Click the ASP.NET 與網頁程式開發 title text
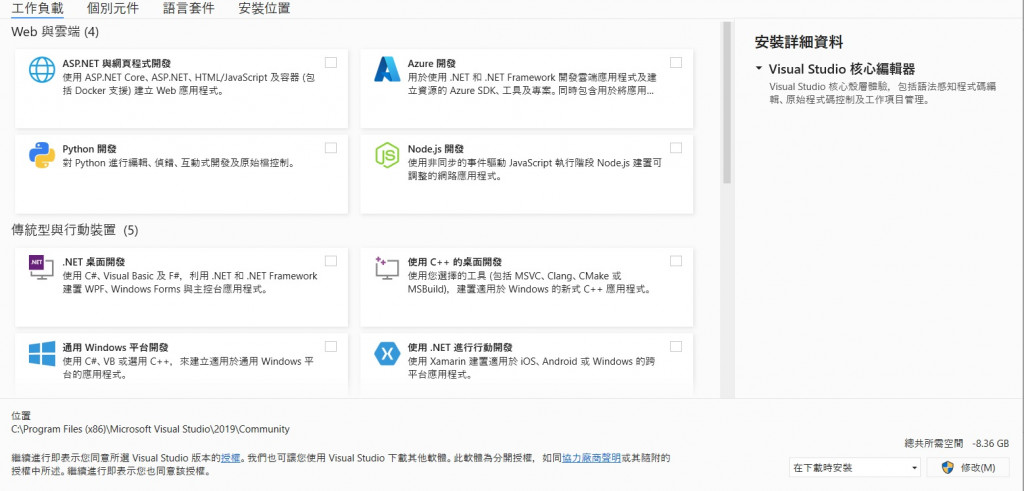Image resolution: width=1024 pixels, height=491 pixels. point(116,63)
